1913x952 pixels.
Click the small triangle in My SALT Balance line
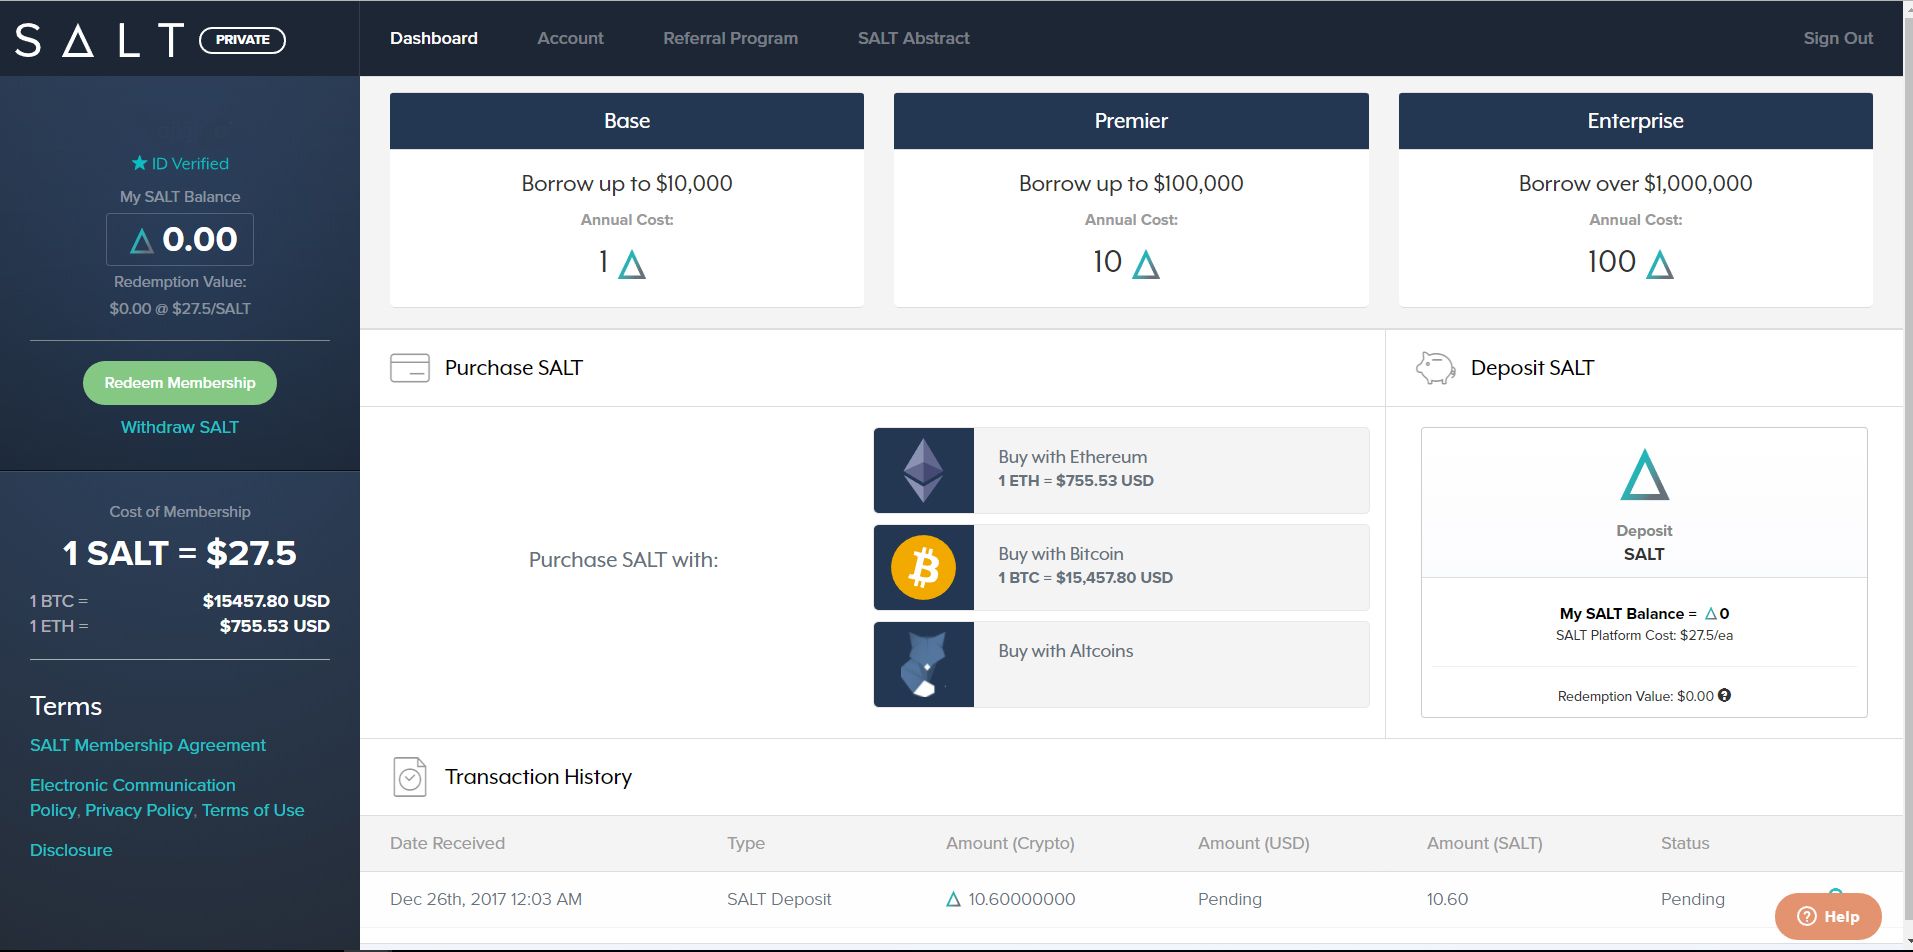(x=1711, y=614)
